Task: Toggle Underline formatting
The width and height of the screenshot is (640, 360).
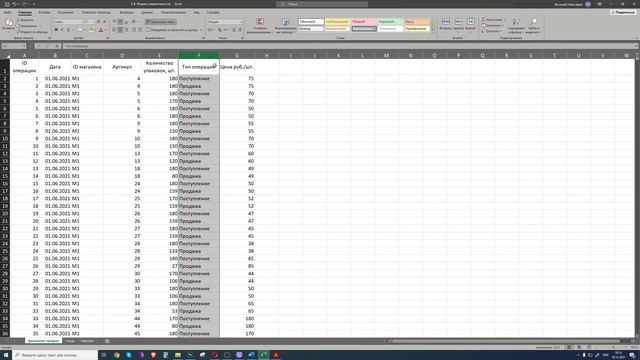Action: pyautogui.click(x=68, y=30)
